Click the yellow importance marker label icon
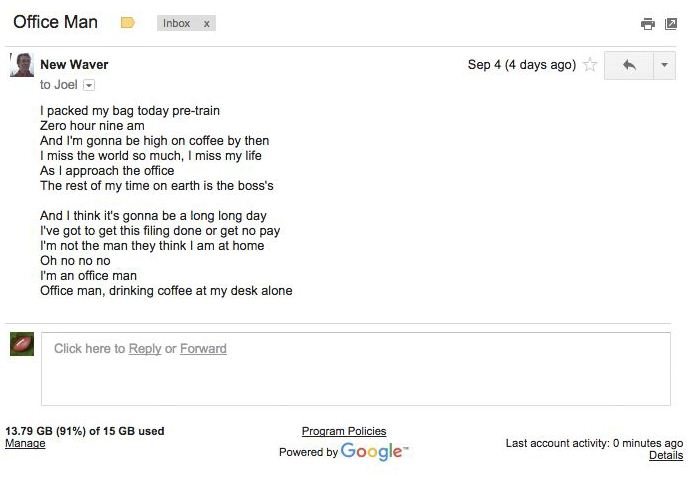Viewport: 695px width, 482px height. pyautogui.click(x=128, y=22)
